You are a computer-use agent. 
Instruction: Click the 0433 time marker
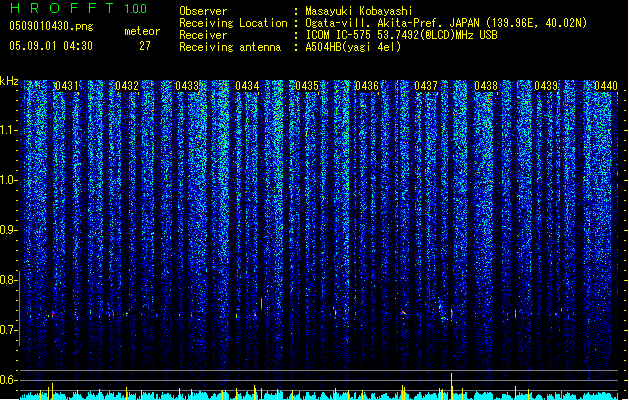point(187,86)
